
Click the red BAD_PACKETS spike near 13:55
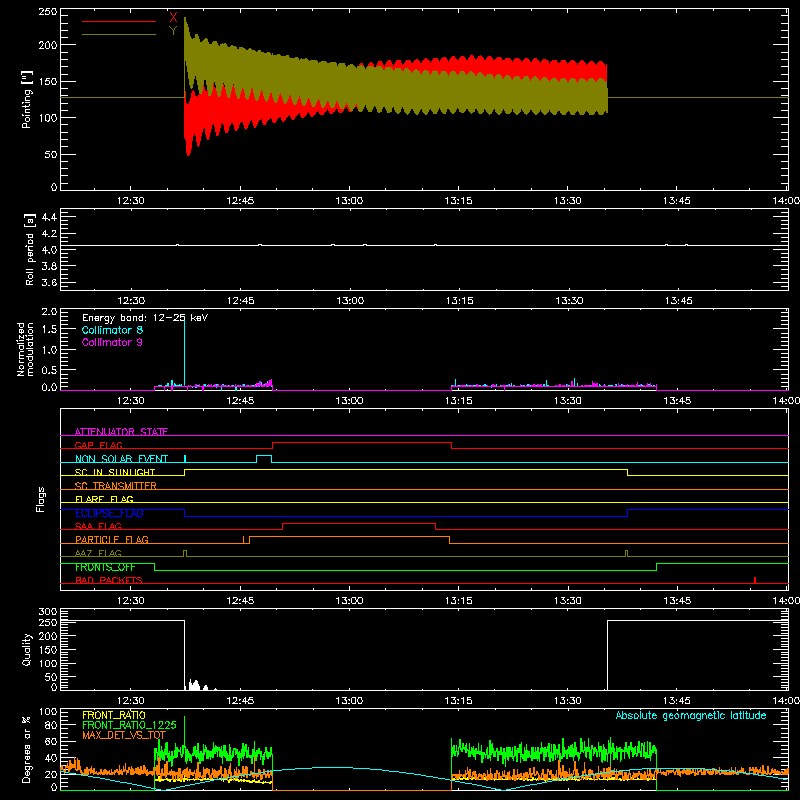pos(755,580)
